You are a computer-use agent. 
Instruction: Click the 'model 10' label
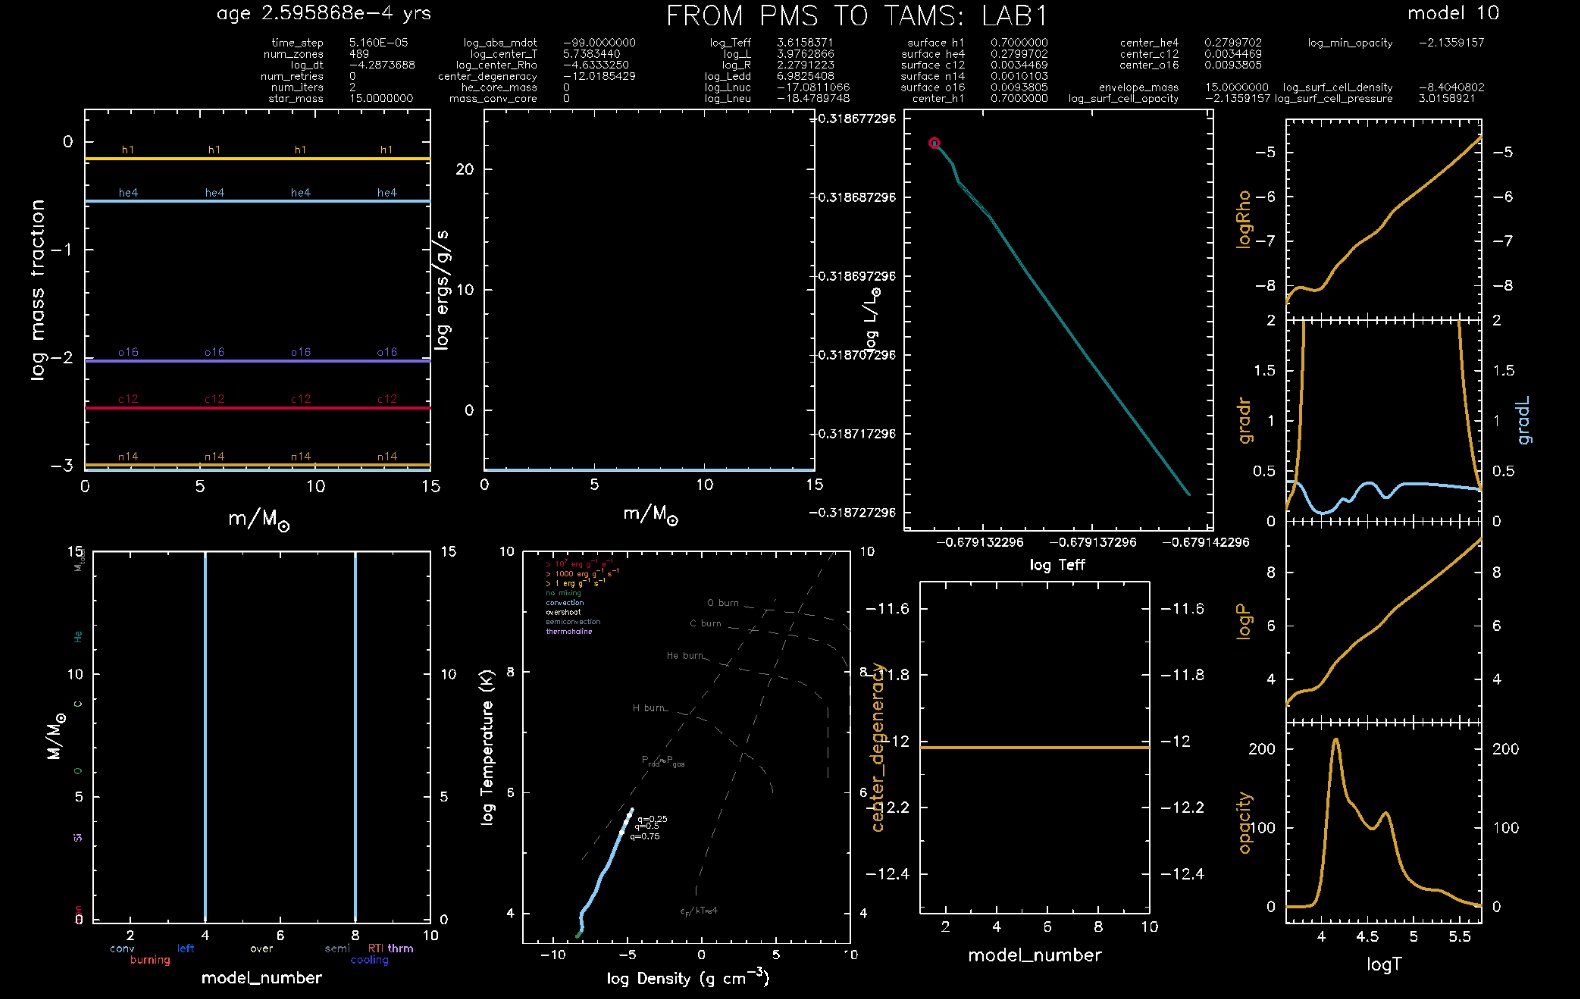1453,13
